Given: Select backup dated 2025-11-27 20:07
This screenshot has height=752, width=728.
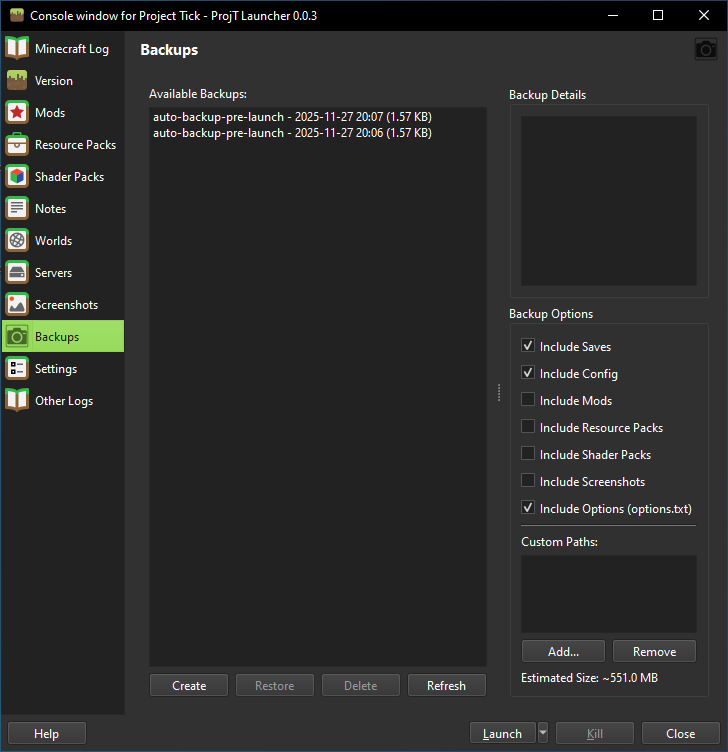Looking at the screenshot, I should pos(317,117).
